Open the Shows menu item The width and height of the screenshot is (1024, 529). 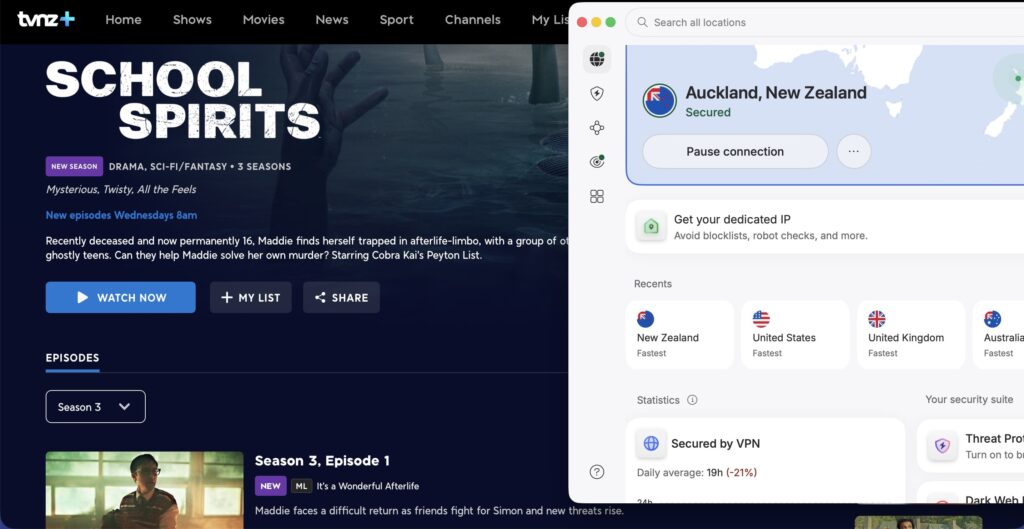[192, 20]
